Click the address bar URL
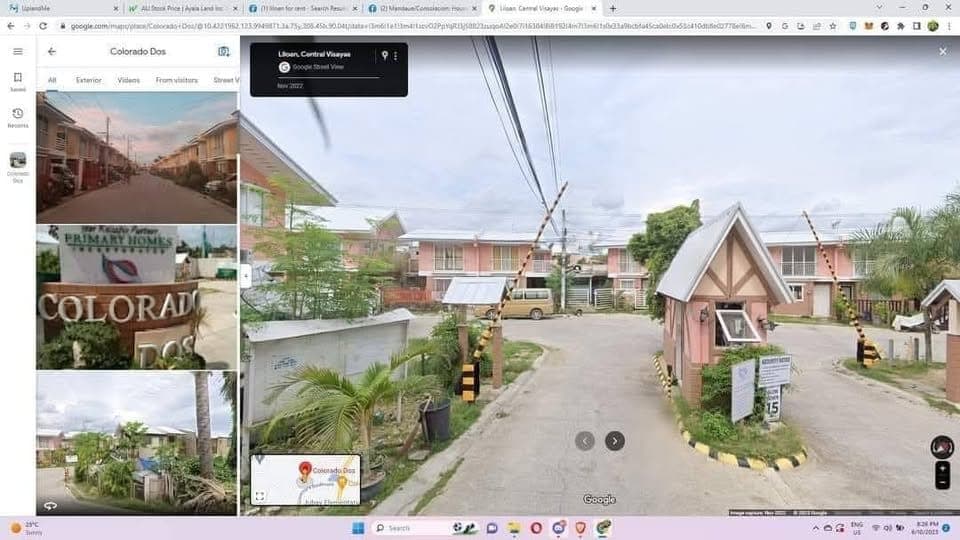Screen dimensions: 960x540 (x=413, y=26)
